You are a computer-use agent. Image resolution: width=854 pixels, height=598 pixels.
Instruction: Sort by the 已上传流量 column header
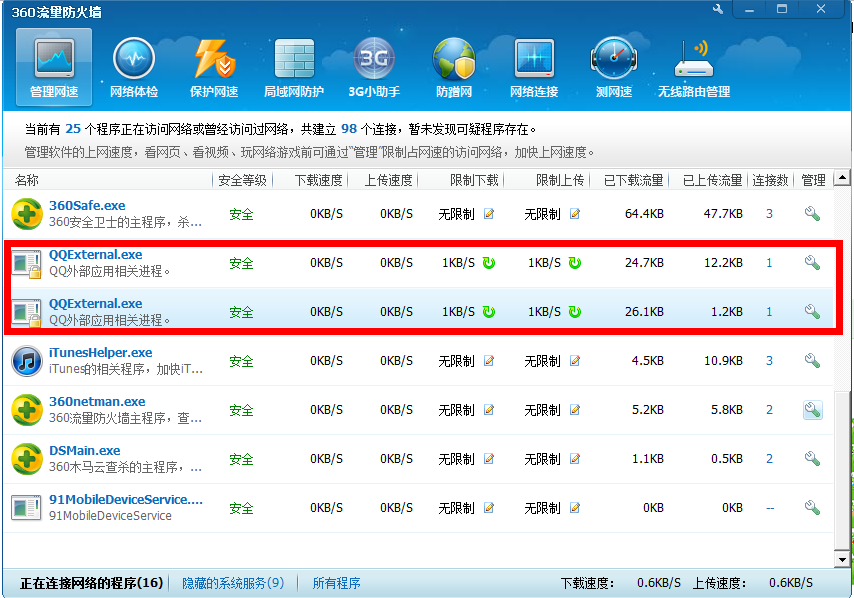coord(712,180)
